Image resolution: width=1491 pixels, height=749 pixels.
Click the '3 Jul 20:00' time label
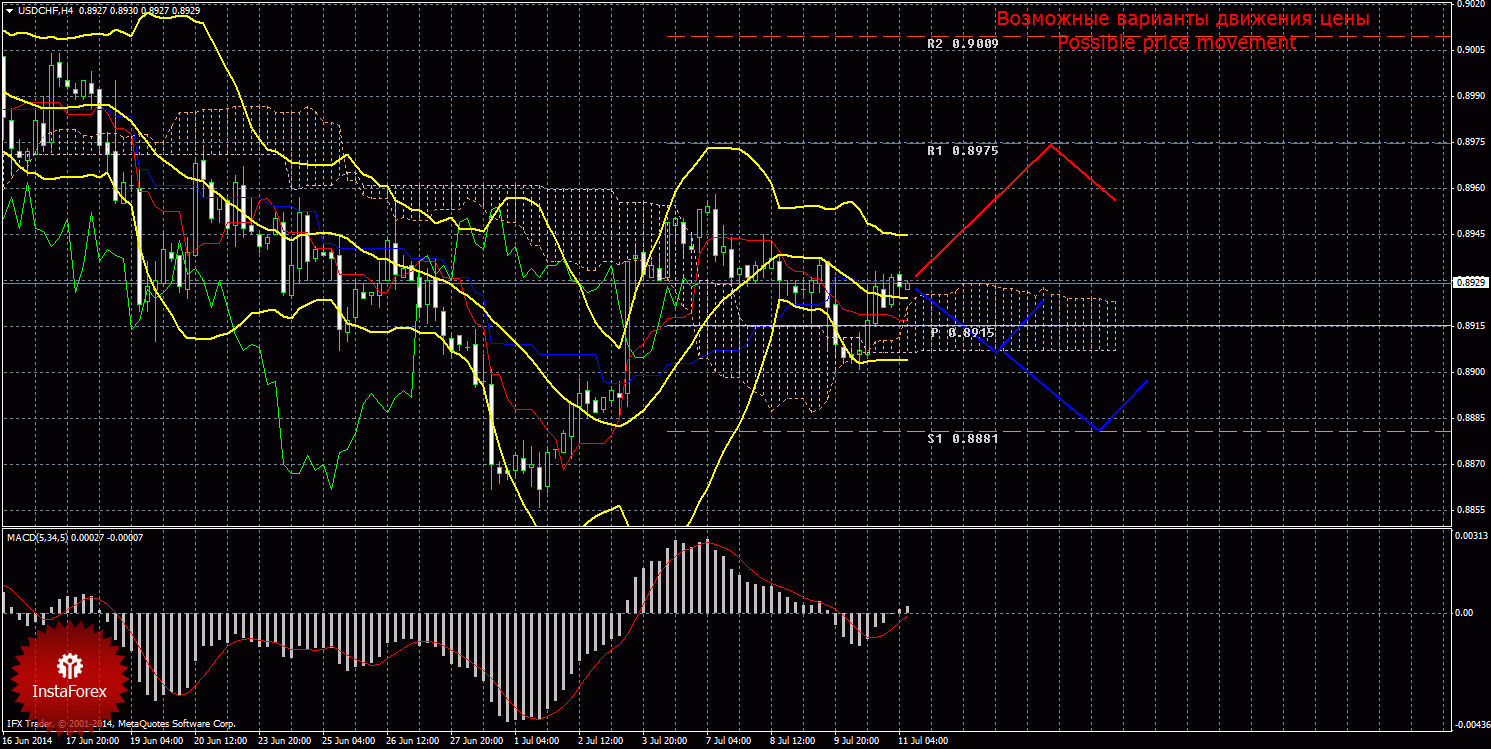[664, 742]
